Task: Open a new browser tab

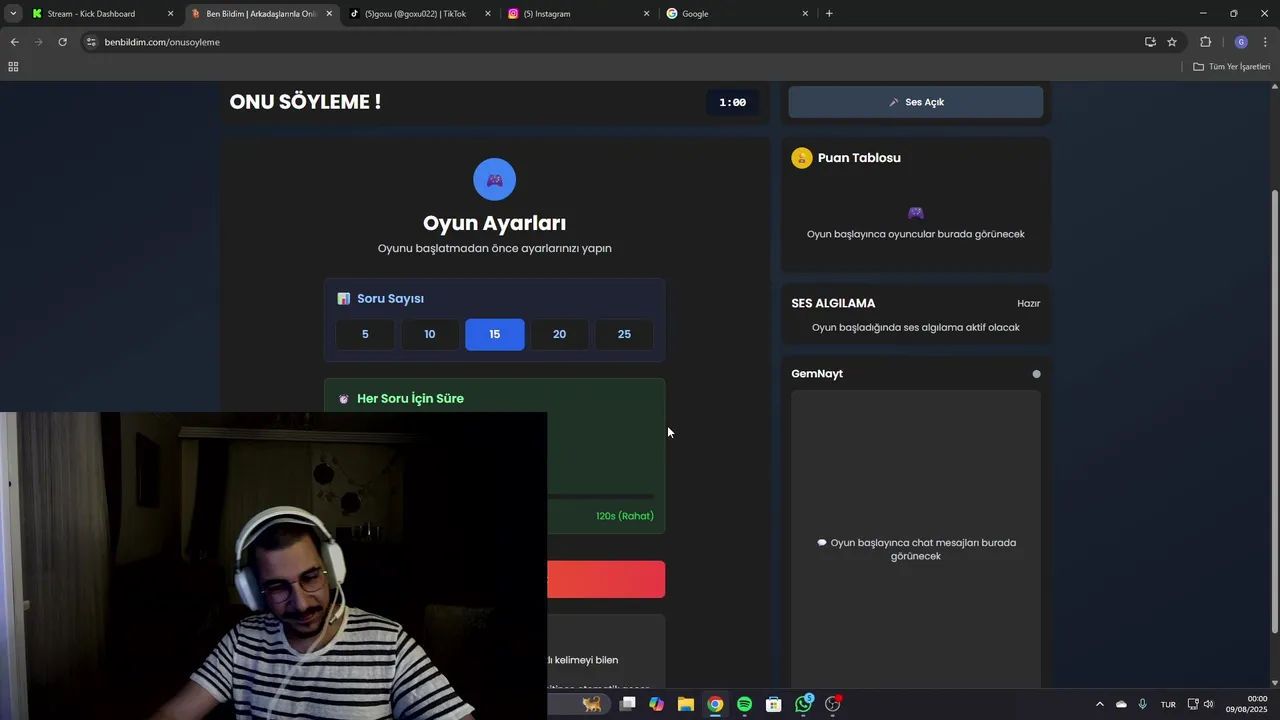Action: coord(829,14)
